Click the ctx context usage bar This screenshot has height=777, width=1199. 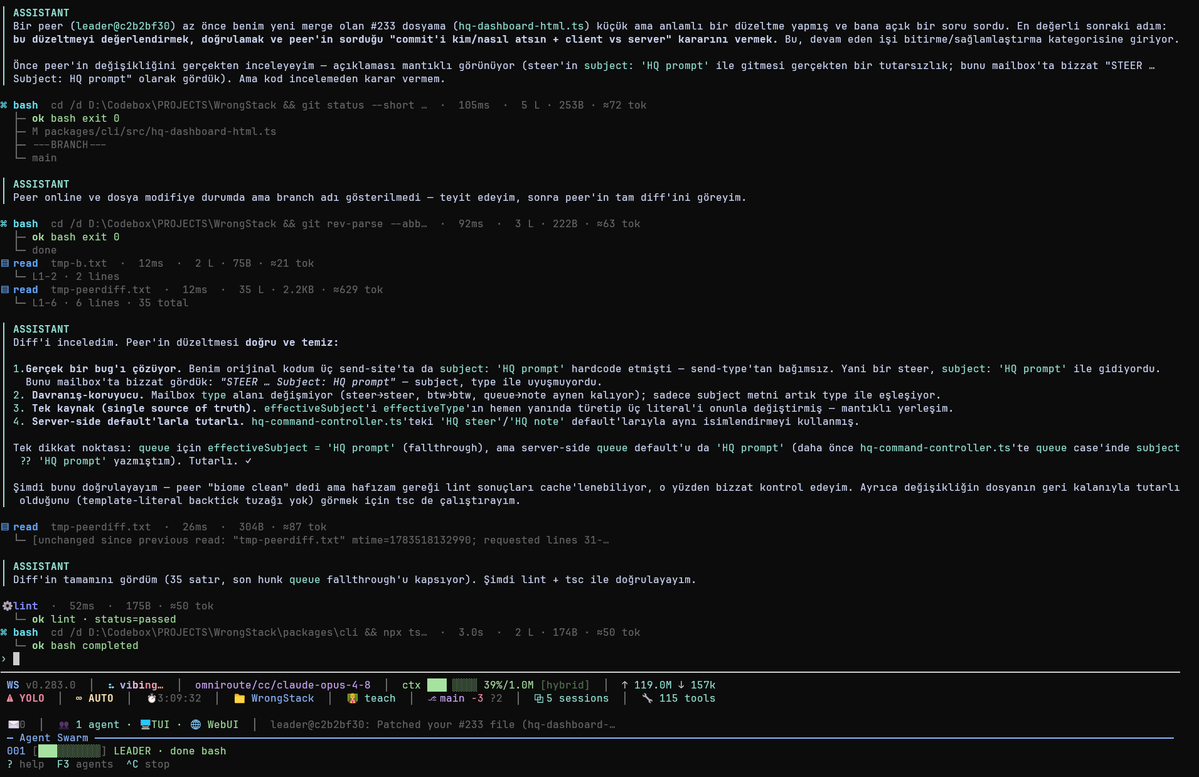pyautogui.click(x=452, y=685)
